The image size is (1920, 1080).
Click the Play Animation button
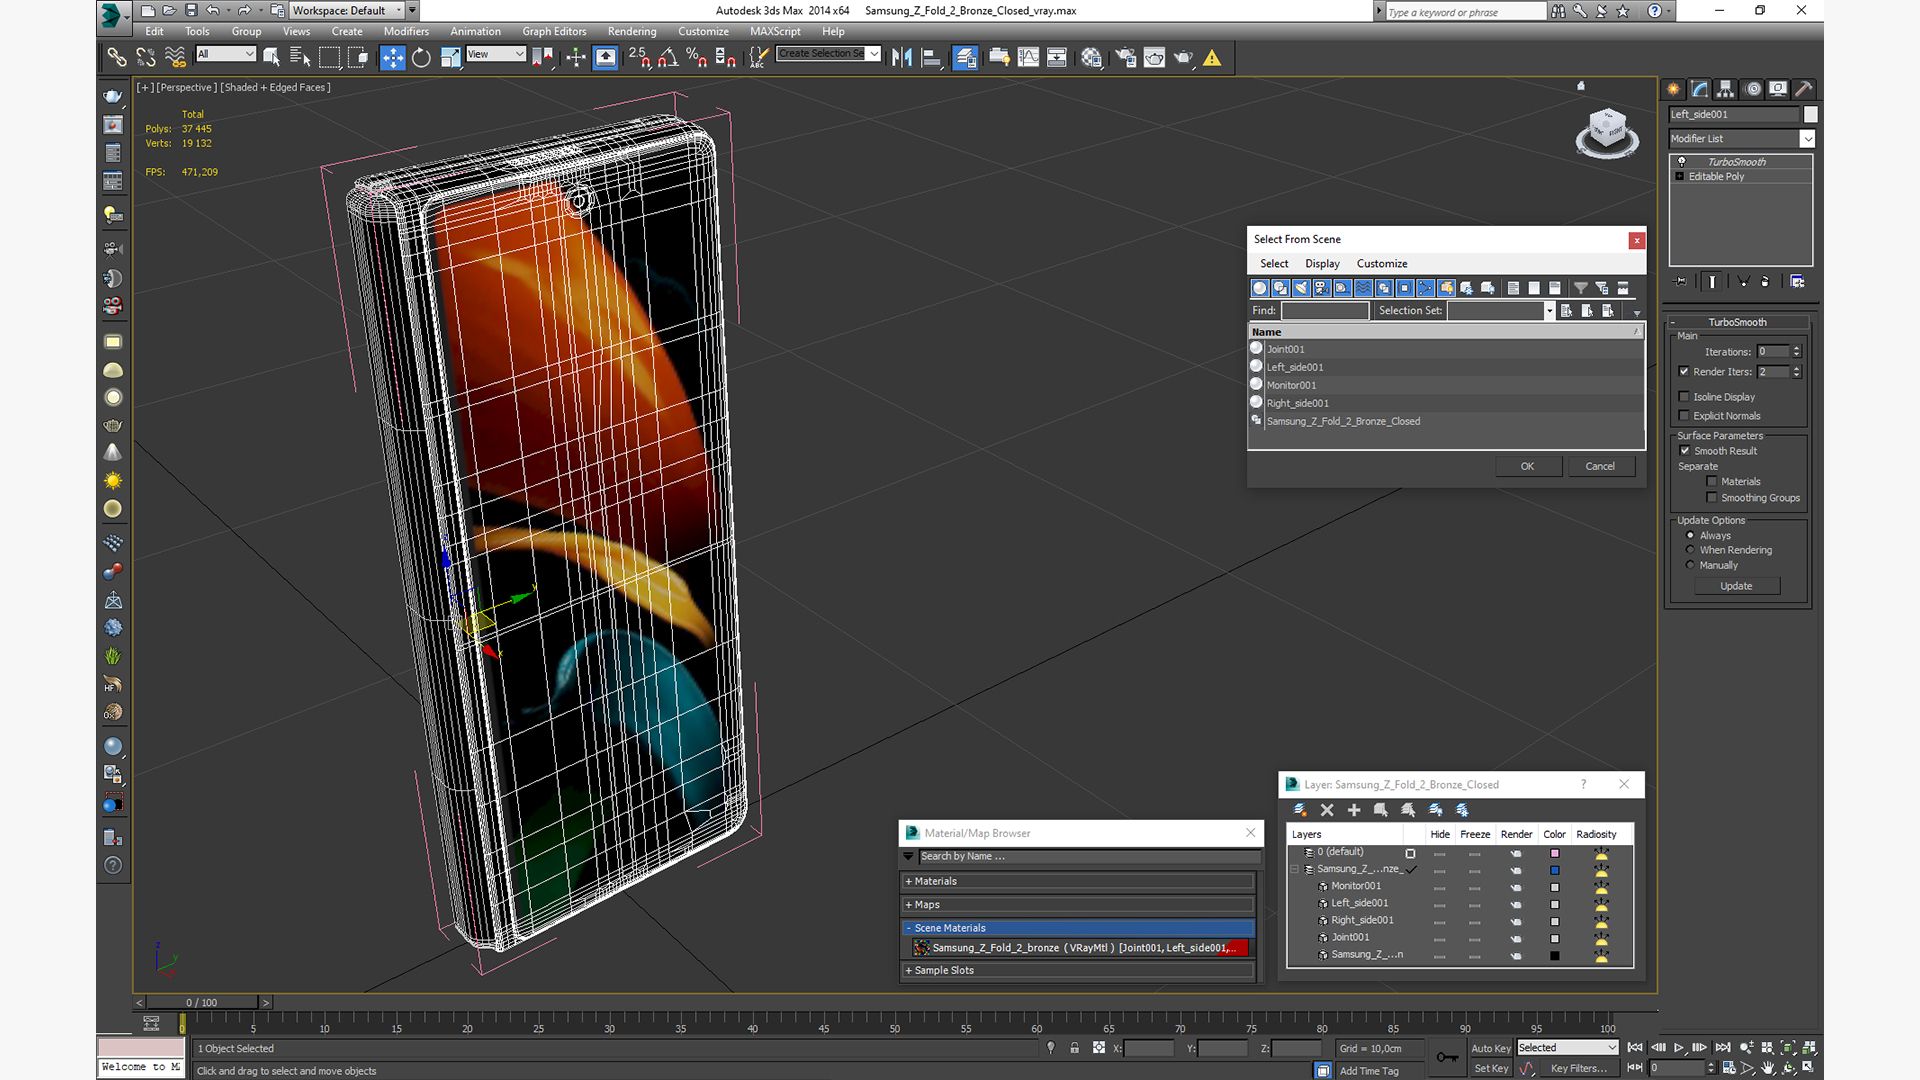1679,1048
